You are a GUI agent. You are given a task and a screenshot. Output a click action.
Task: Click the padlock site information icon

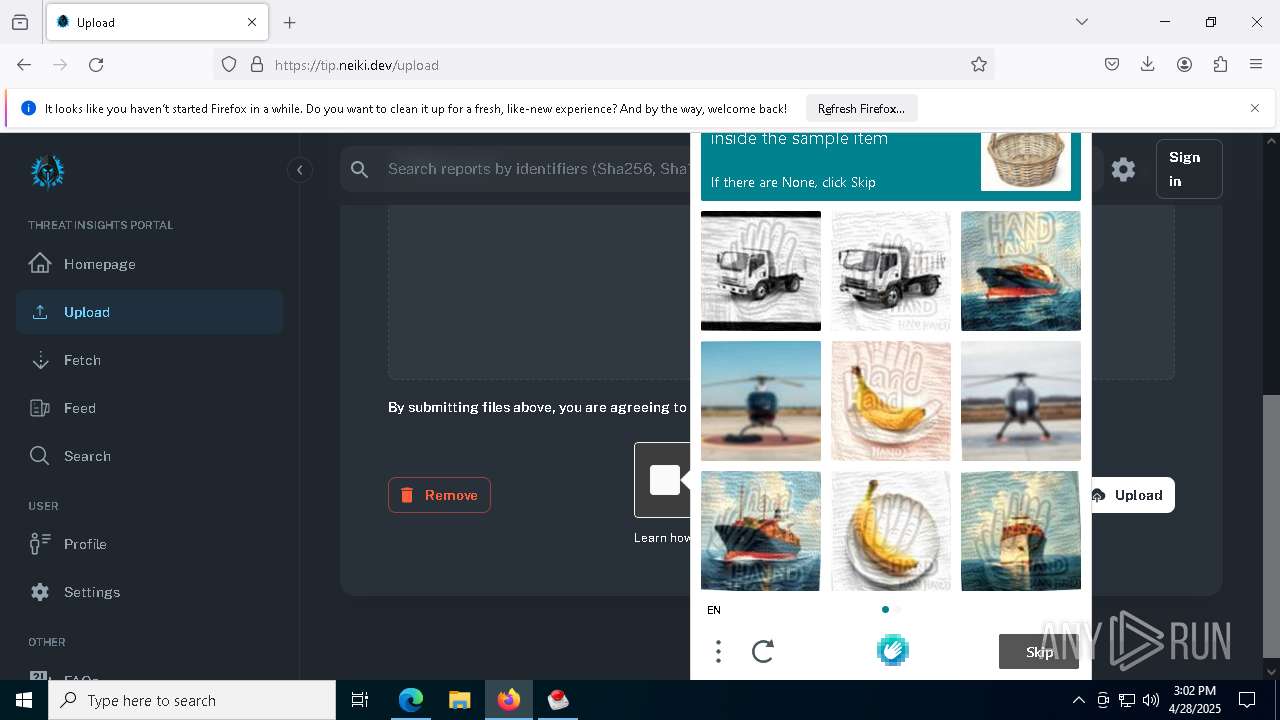[x=257, y=64]
